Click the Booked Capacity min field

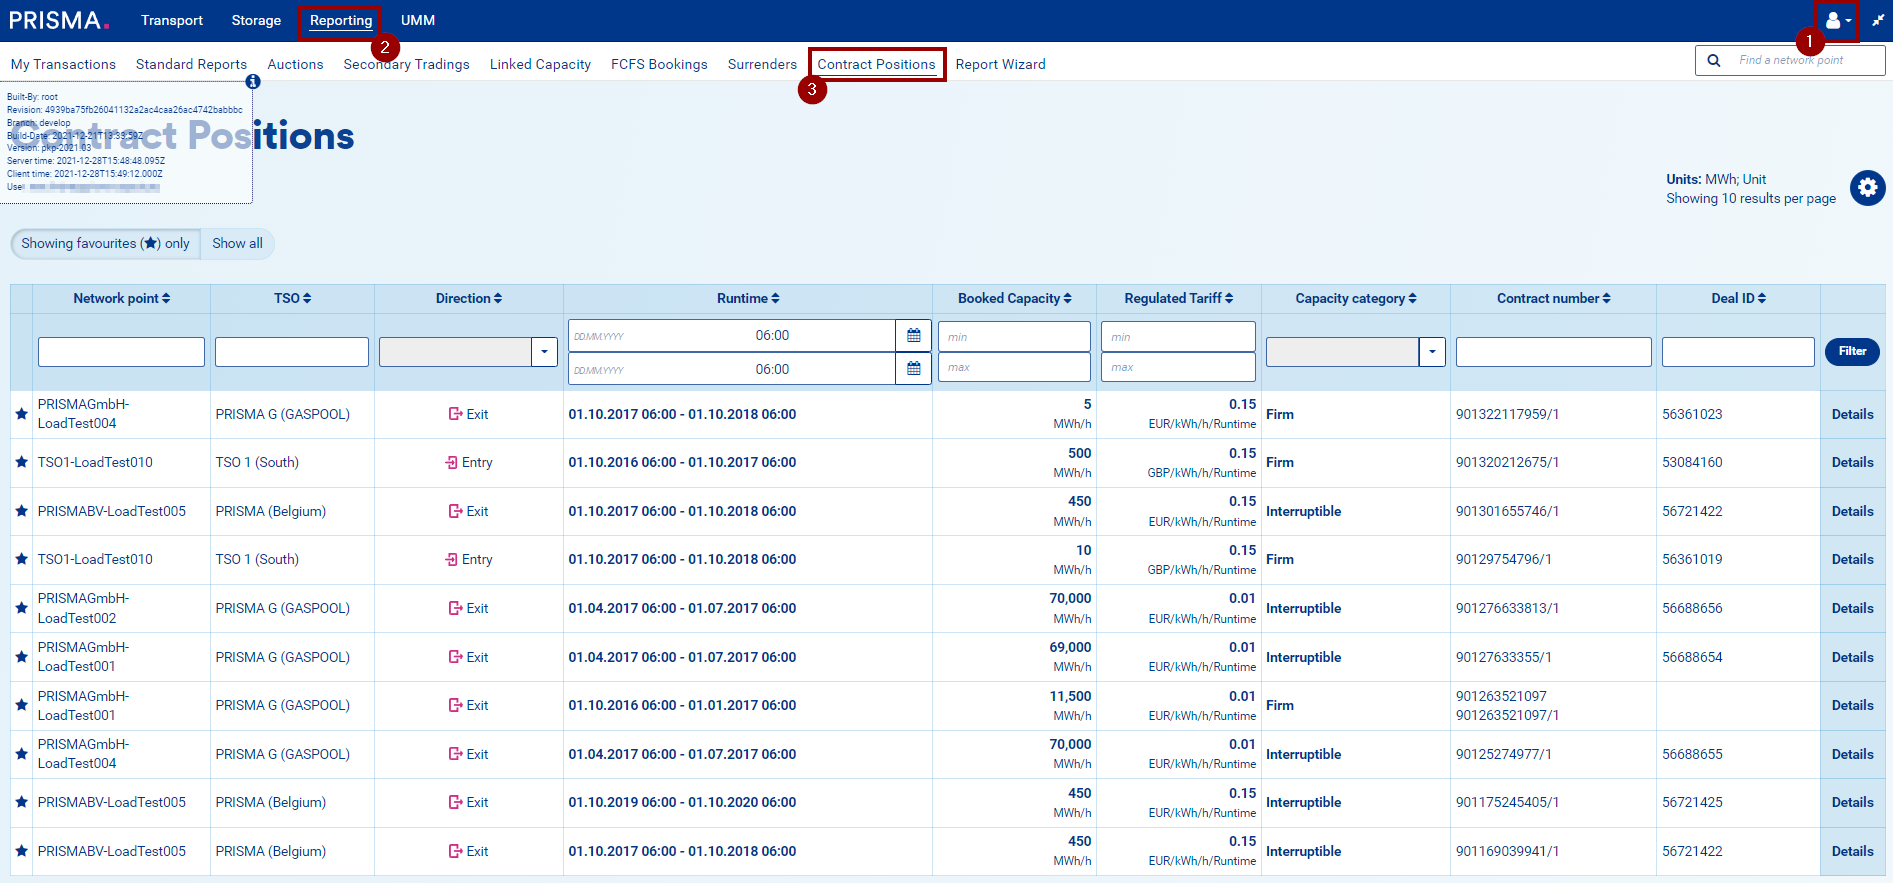[1014, 337]
